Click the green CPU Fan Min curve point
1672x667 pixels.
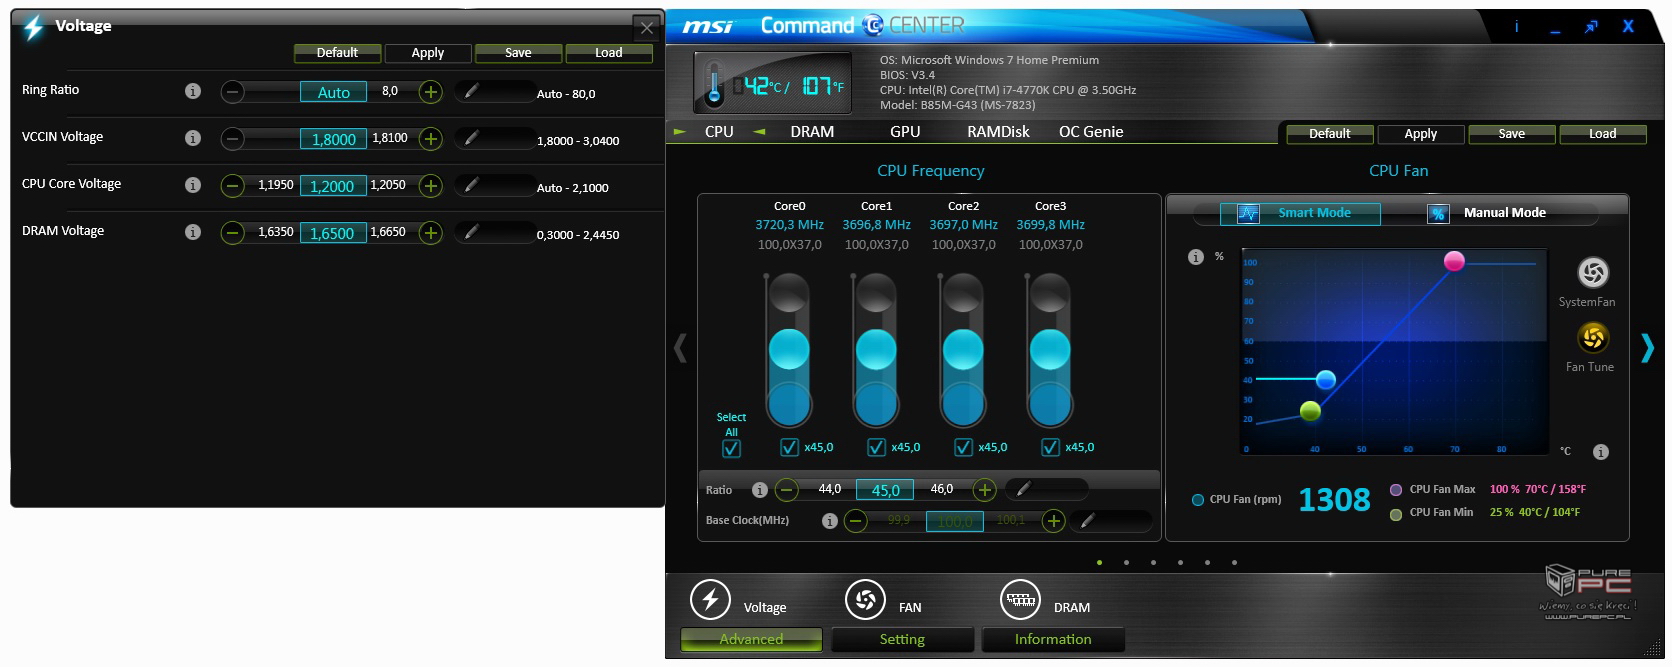click(1310, 410)
